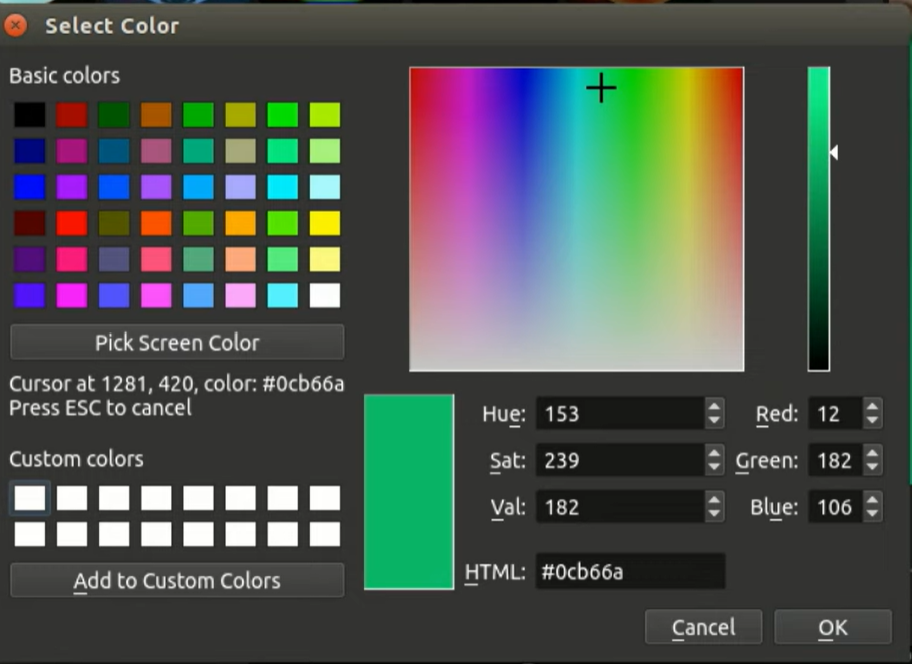Click the green brightness slider strip
912x664 pixels.
(818, 218)
